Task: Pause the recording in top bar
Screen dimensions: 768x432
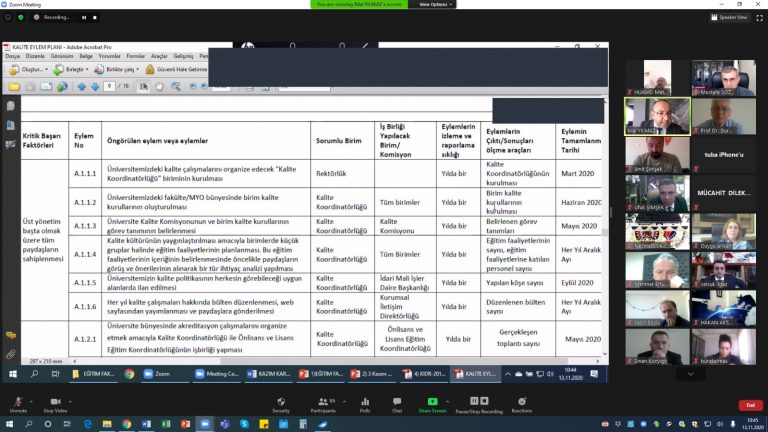Action: pos(84,18)
